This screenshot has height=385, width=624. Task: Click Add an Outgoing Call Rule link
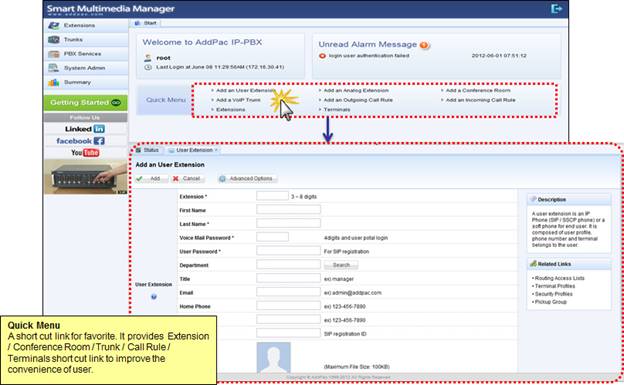(358, 100)
